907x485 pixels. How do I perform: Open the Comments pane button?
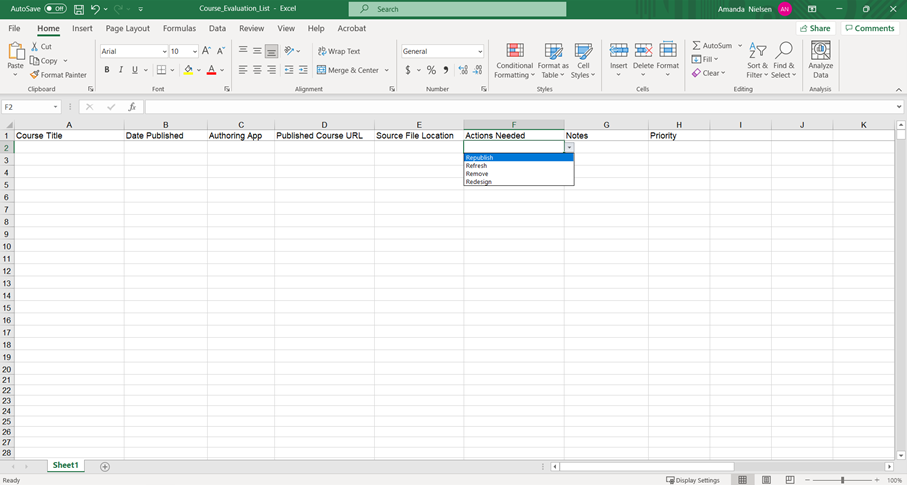(869, 29)
